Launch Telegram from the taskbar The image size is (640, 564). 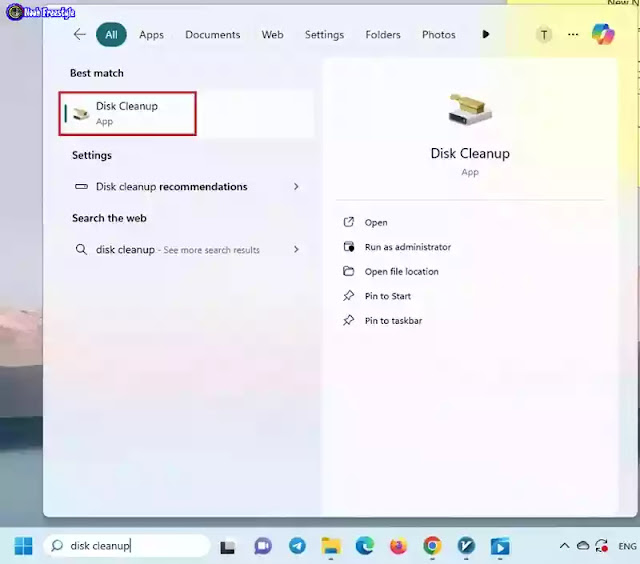(x=297, y=546)
